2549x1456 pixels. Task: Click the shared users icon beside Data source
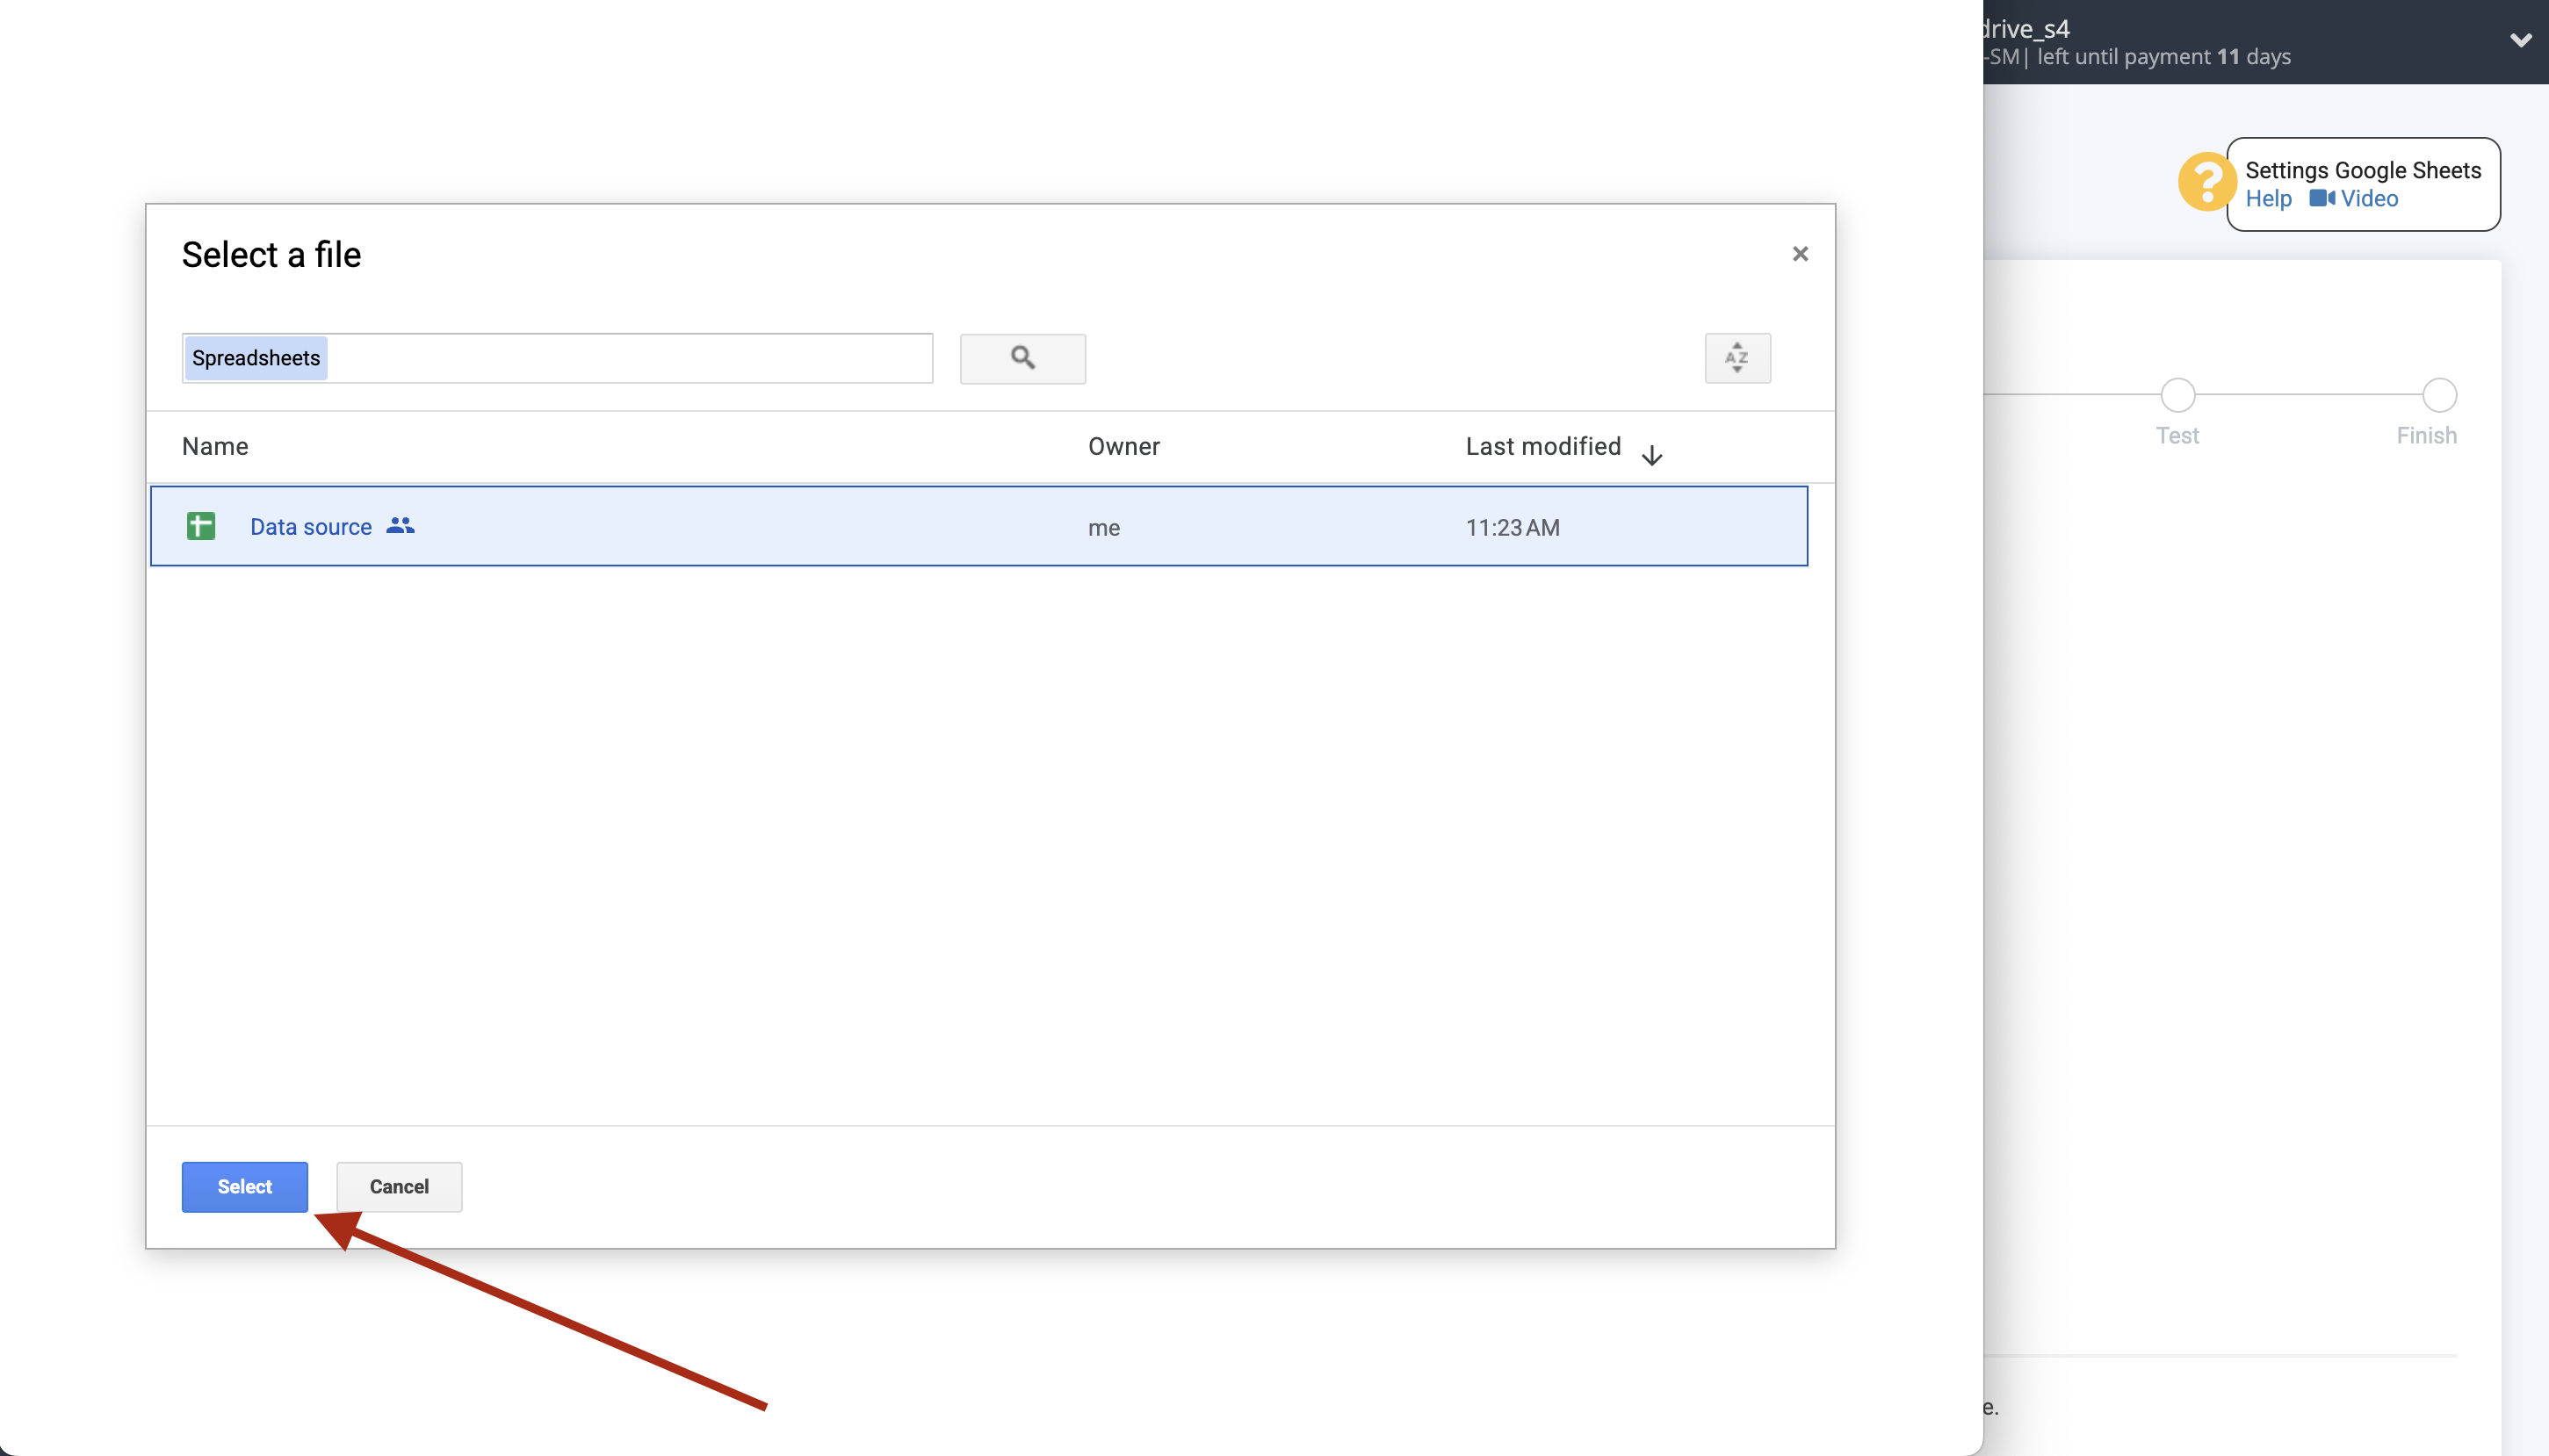click(x=399, y=526)
